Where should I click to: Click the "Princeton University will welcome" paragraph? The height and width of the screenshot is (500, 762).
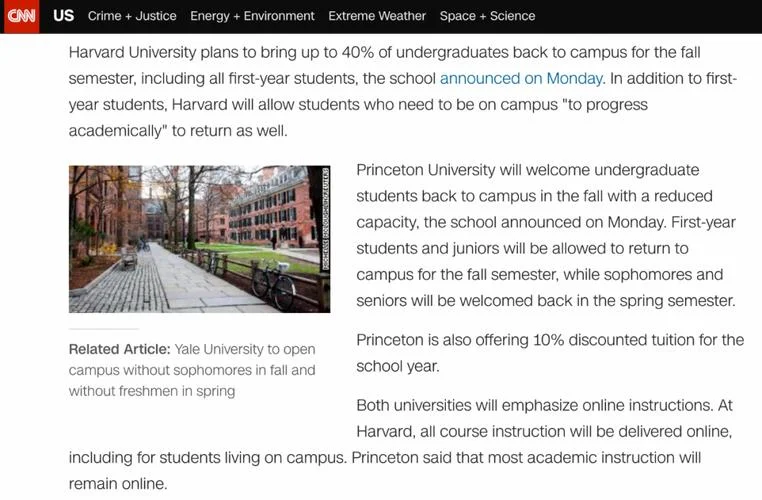coord(546,235)
